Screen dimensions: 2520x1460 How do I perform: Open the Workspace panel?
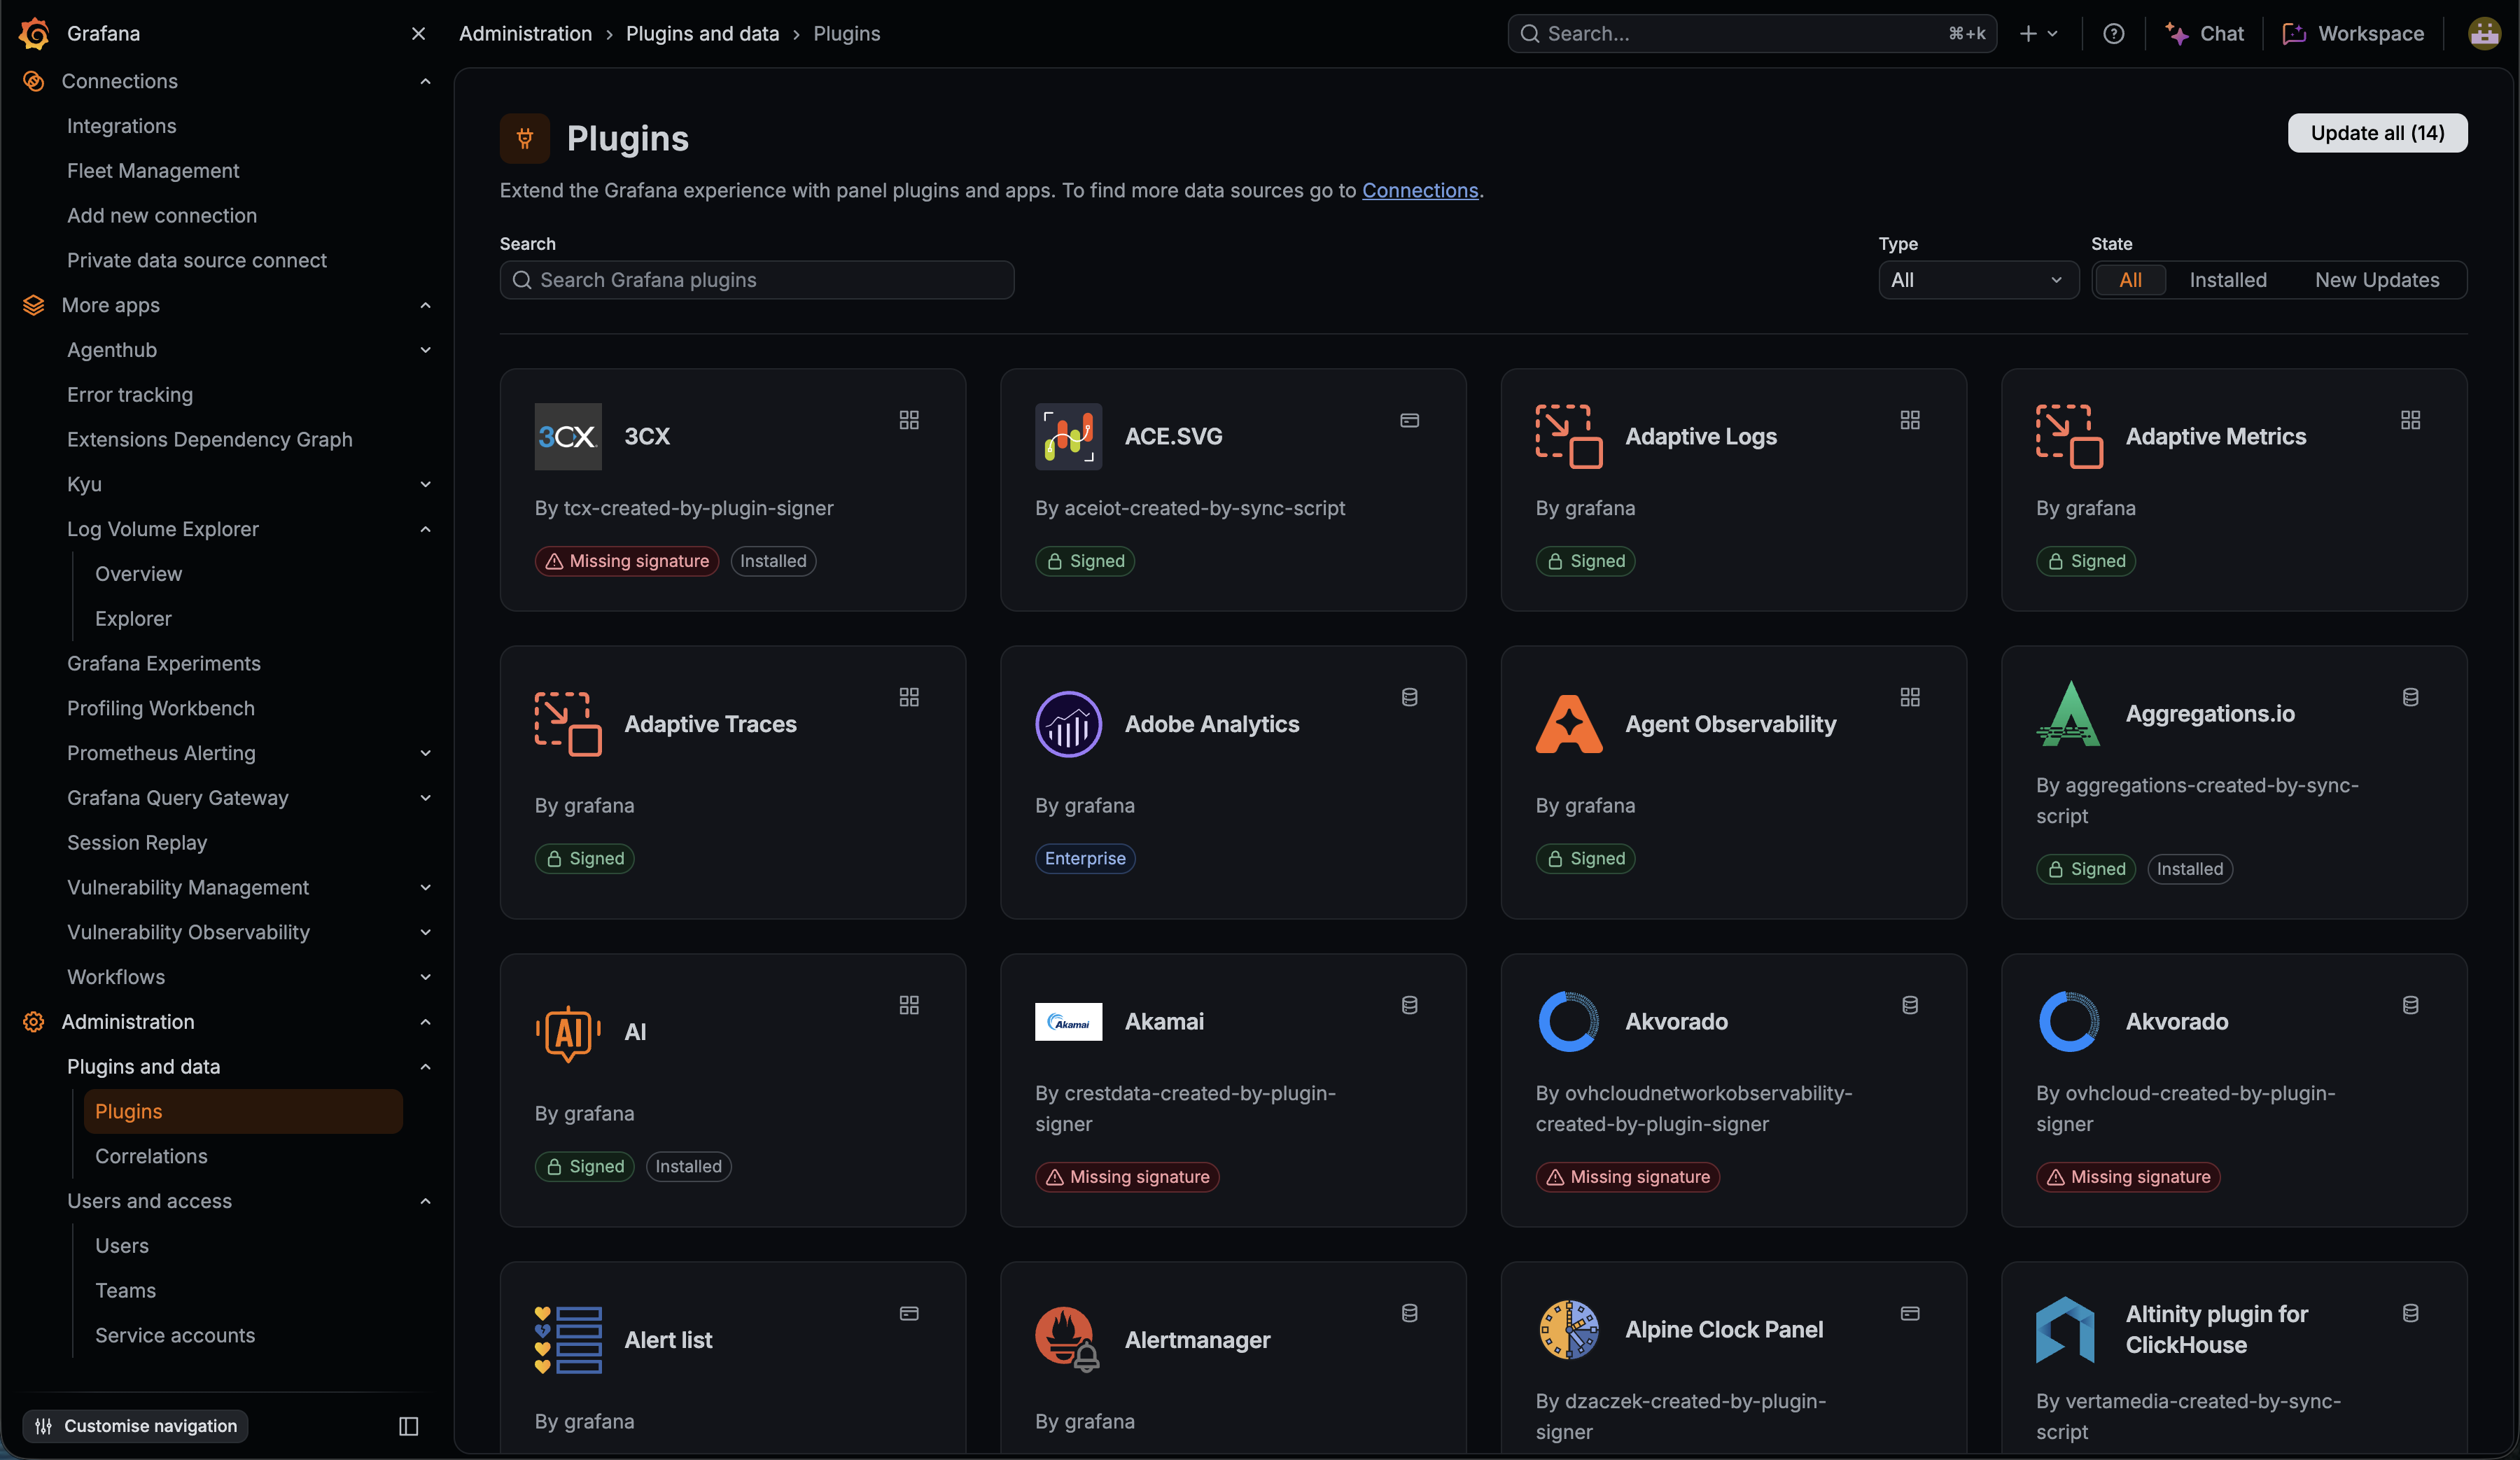(x=2353, y=34)
